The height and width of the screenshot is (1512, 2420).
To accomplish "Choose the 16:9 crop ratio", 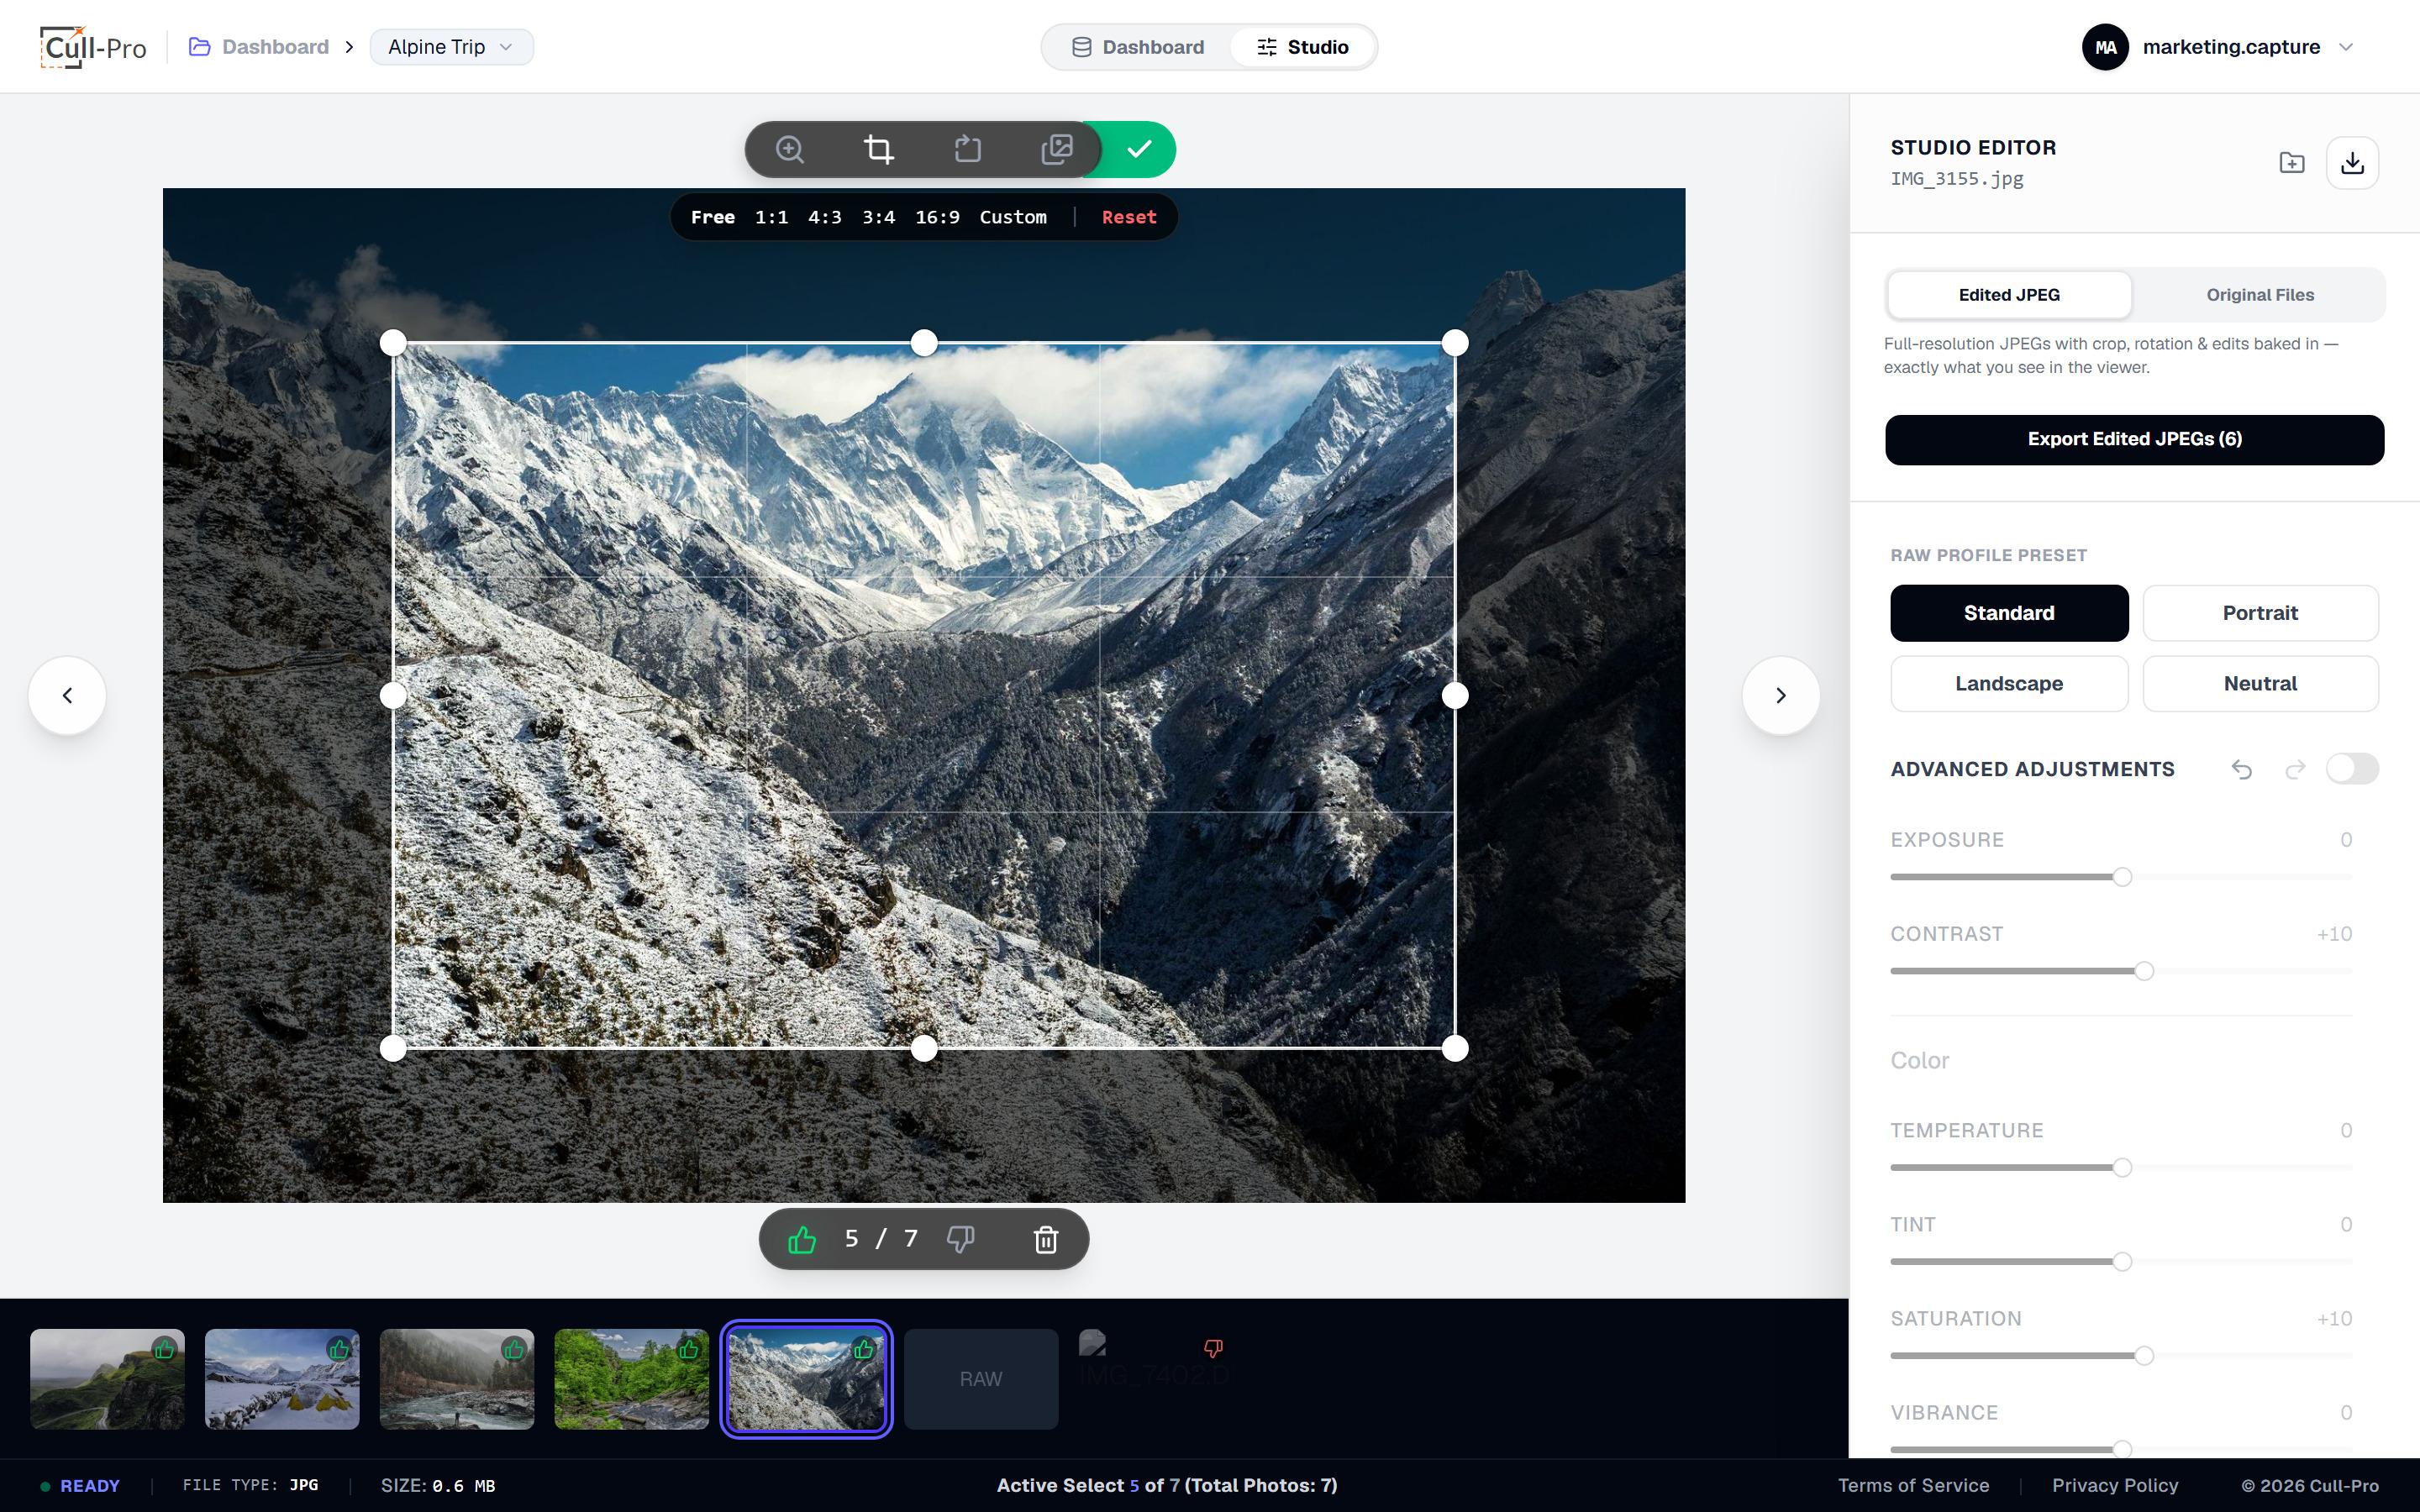I will pos(937,218).
